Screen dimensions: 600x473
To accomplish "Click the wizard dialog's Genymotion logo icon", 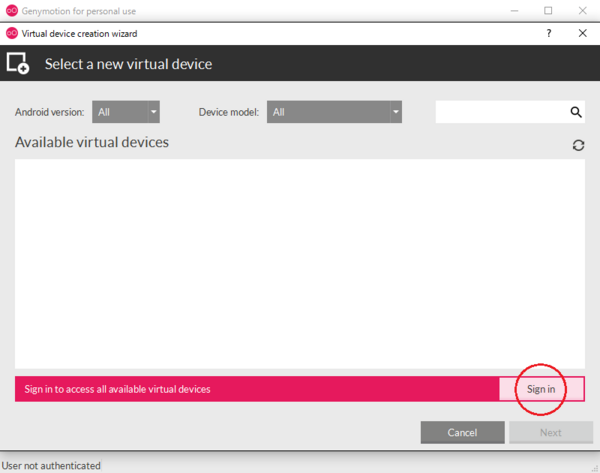I will pos(11,33).
